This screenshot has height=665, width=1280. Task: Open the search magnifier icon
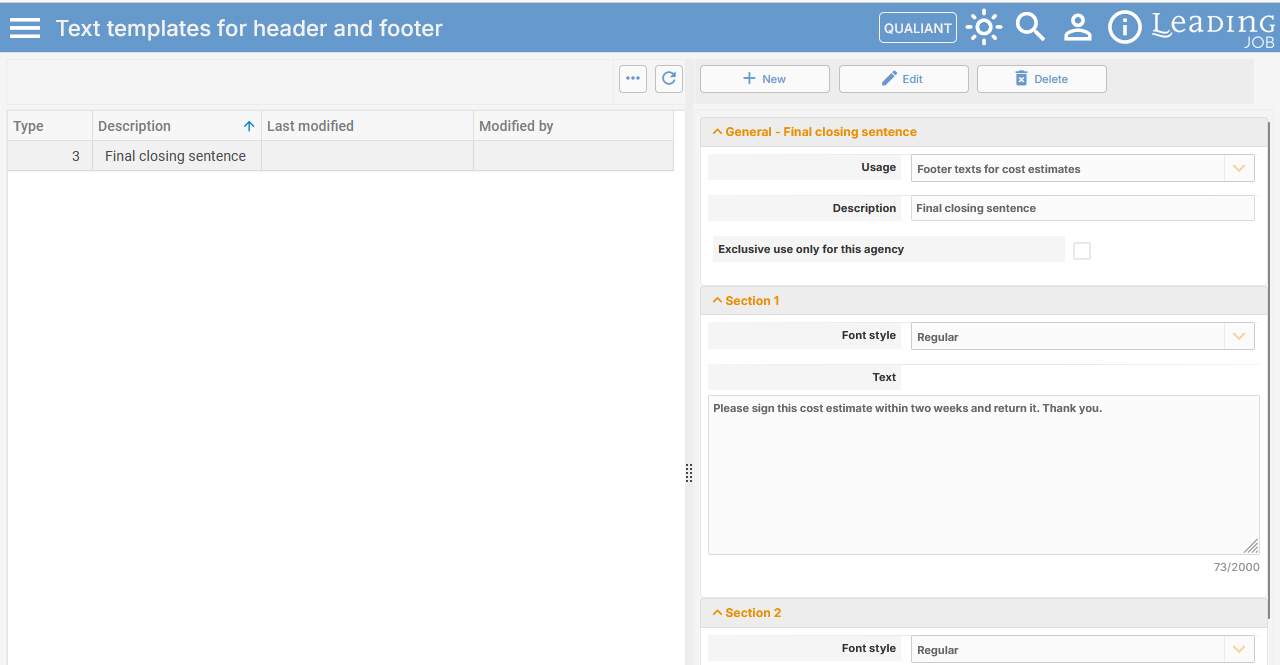tap(1030, 28)
